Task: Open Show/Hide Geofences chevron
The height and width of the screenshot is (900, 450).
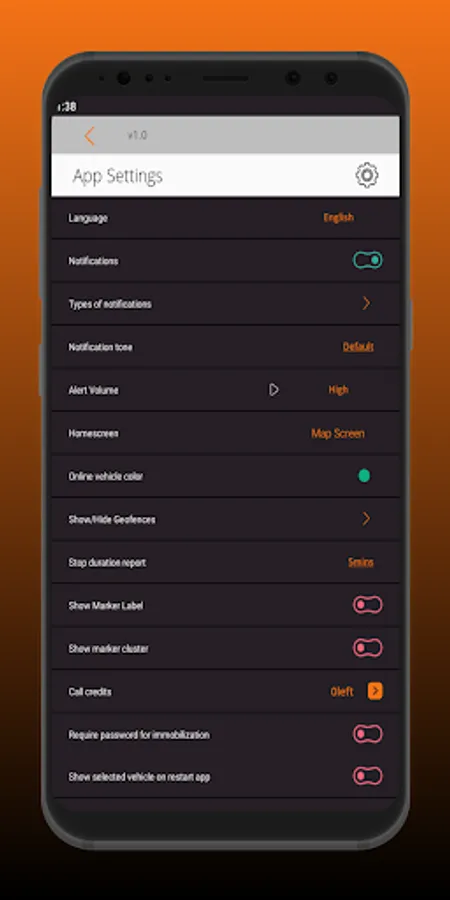Action: (x=366, y=519)
